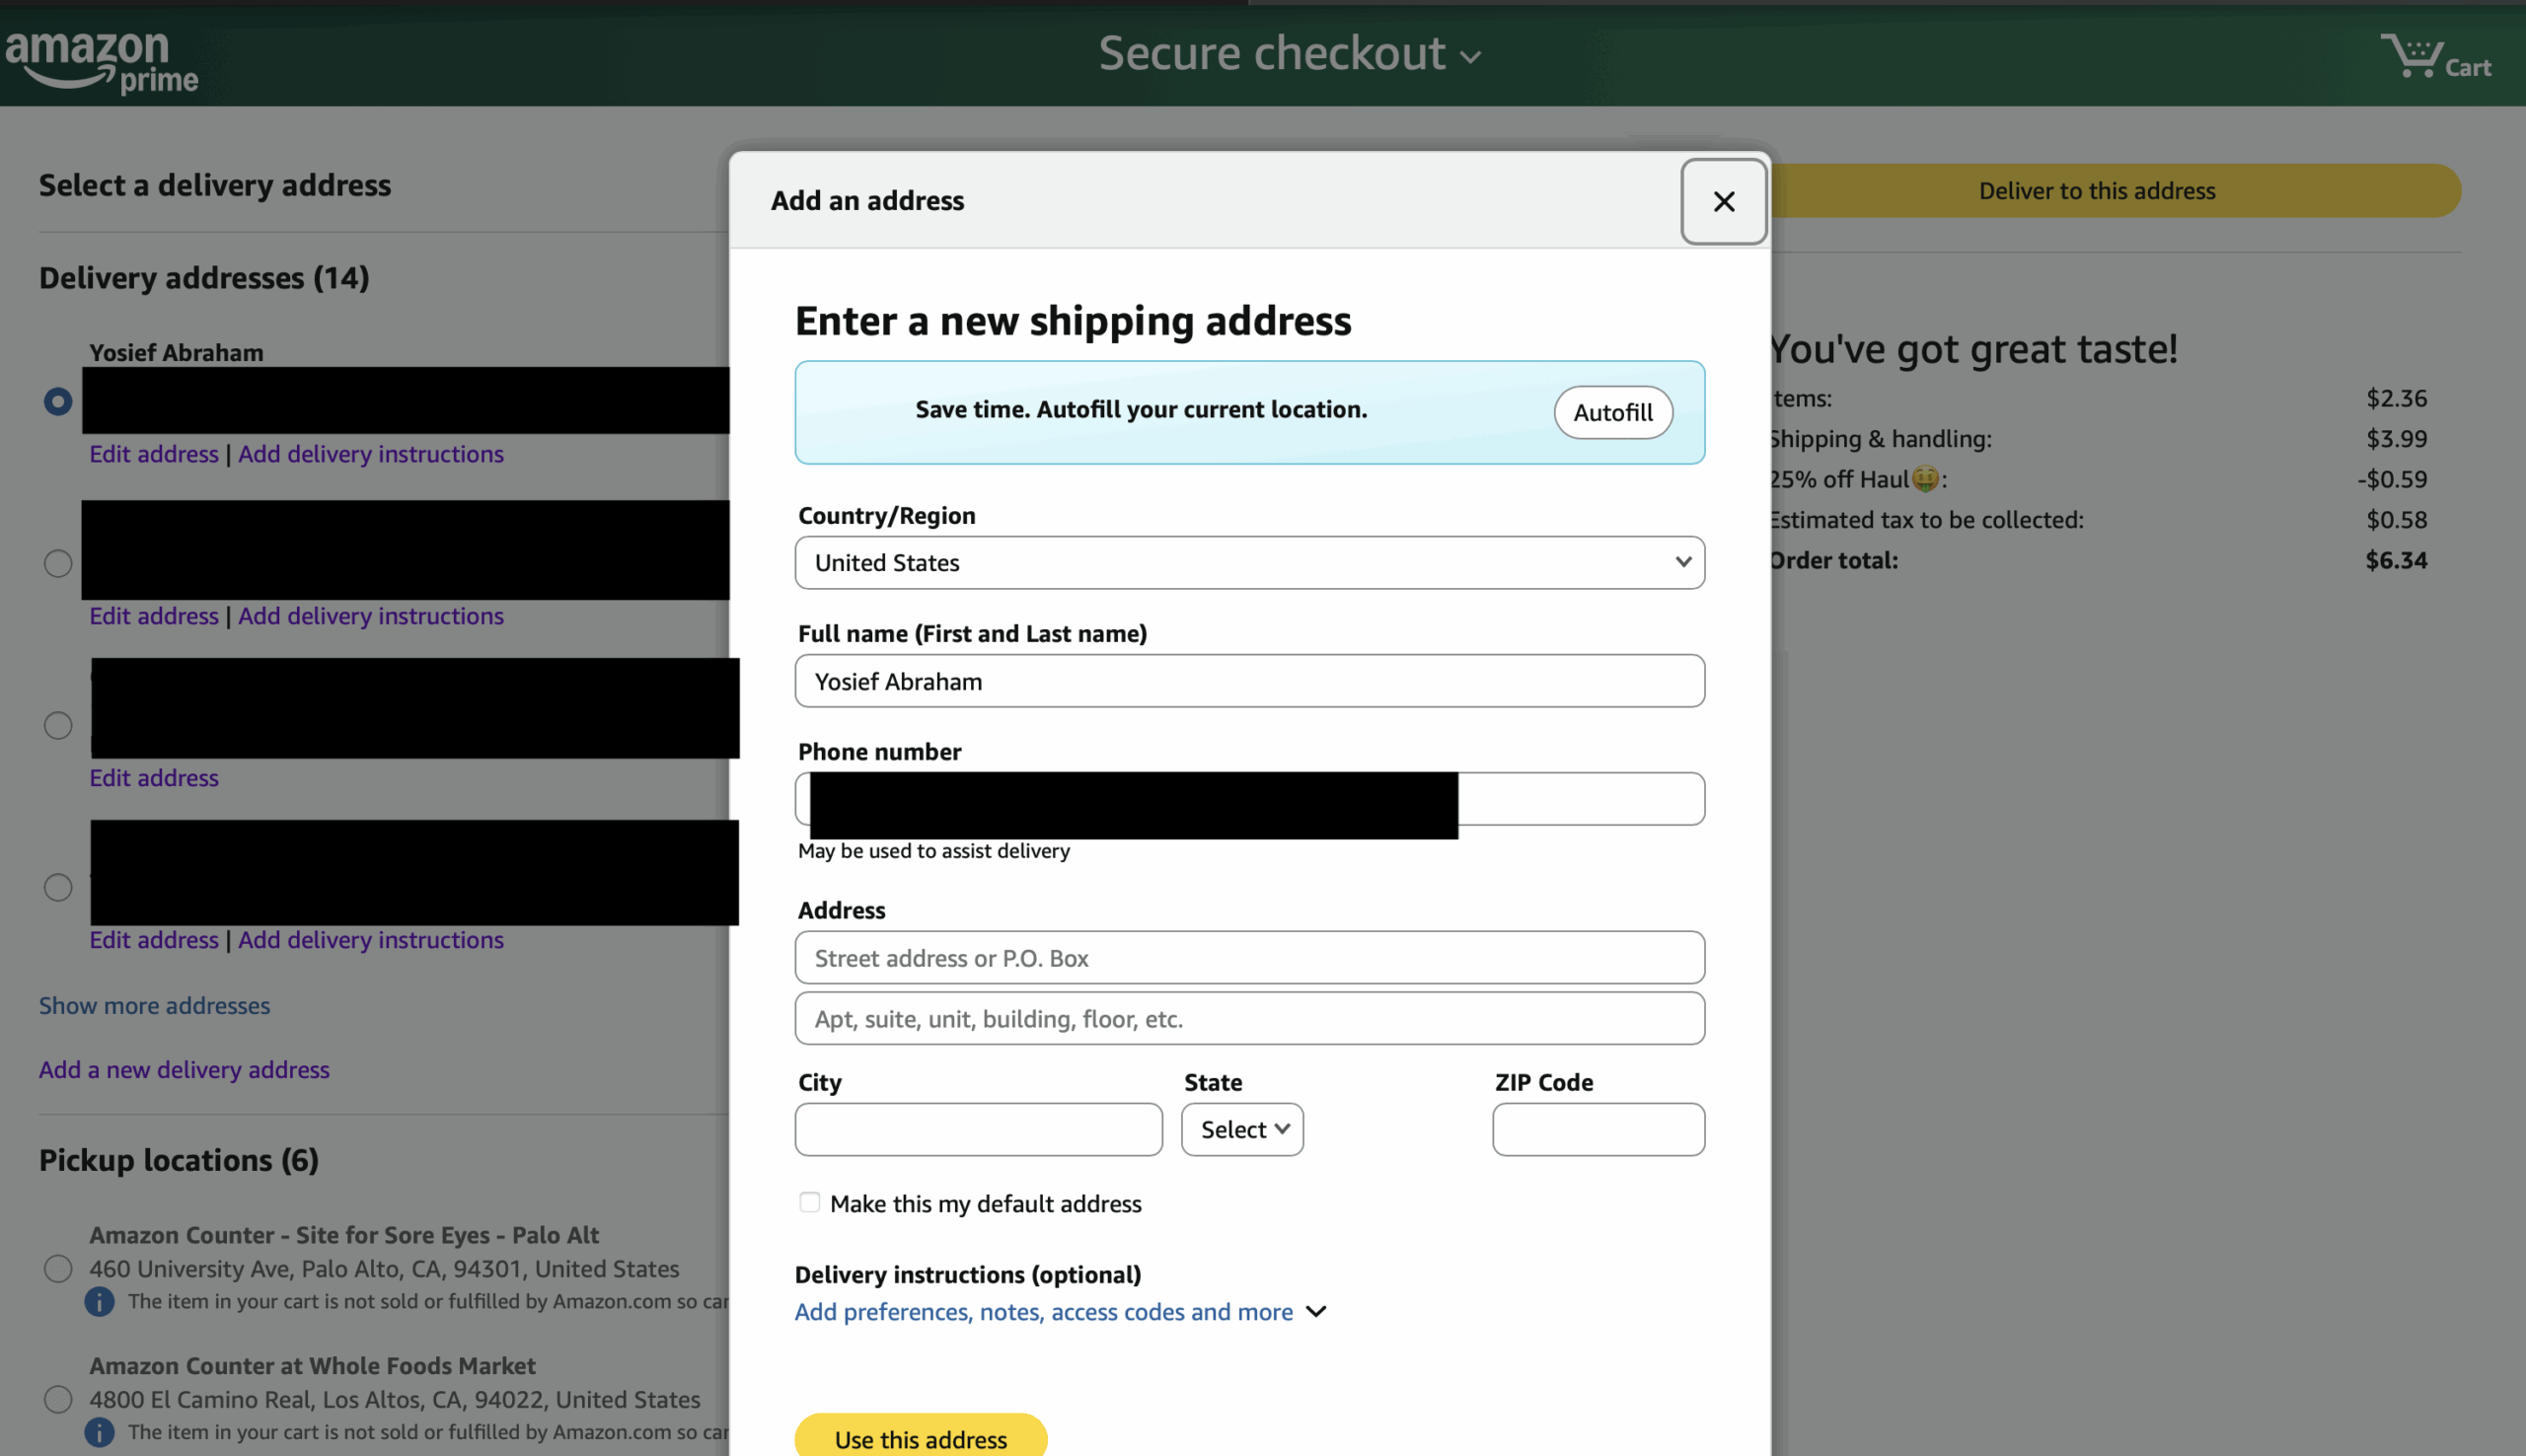Expand Secure checkout header chevron
This screenshot has width=2526, height=1456.
[x=1470, y=58]
